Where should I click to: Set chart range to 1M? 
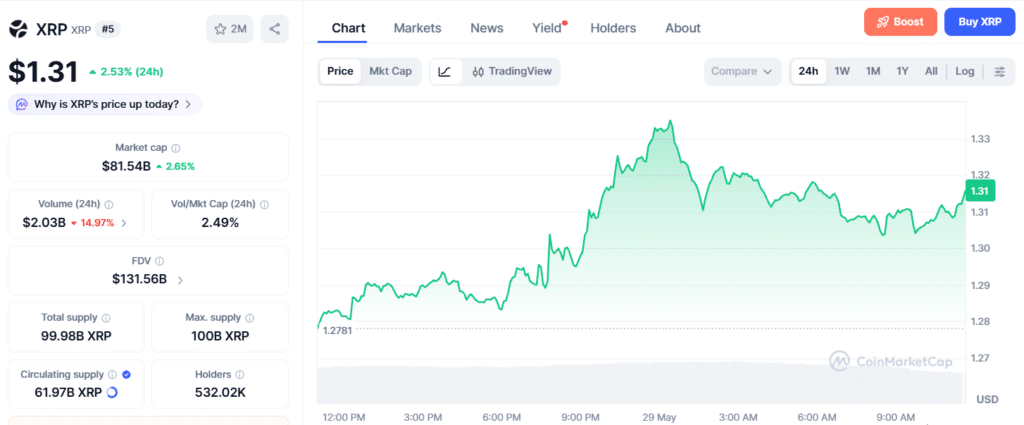[873, 72]
